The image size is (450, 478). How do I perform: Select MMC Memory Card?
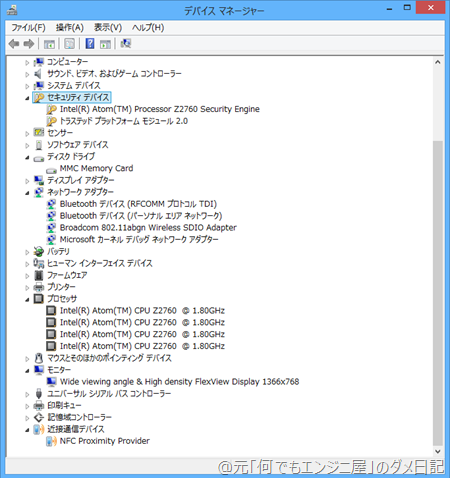(96, 168)
